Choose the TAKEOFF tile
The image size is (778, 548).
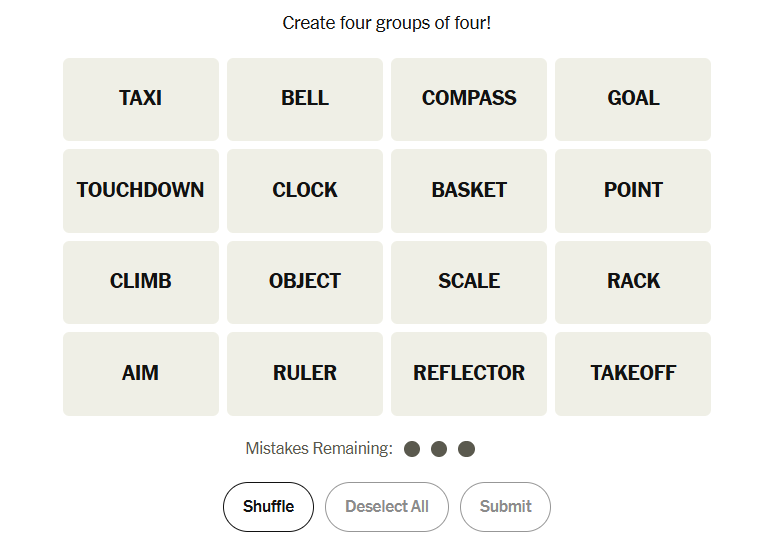click(x=632, y=374)
